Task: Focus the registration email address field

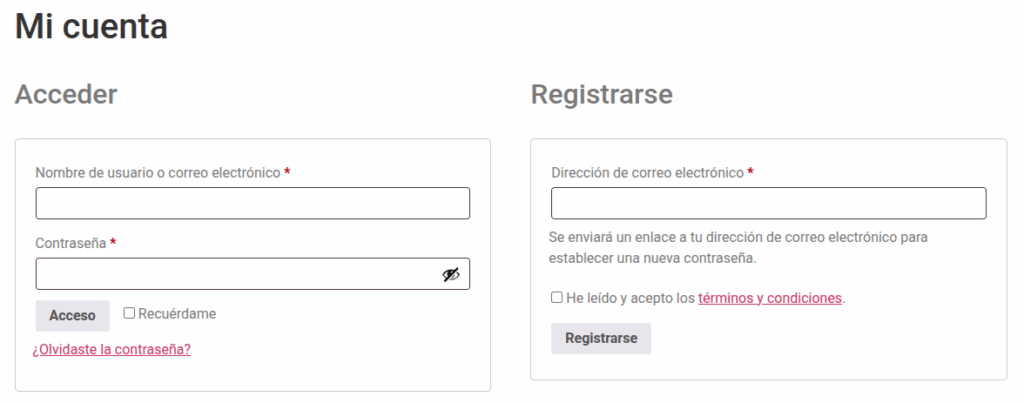Action: coord(768,203)
